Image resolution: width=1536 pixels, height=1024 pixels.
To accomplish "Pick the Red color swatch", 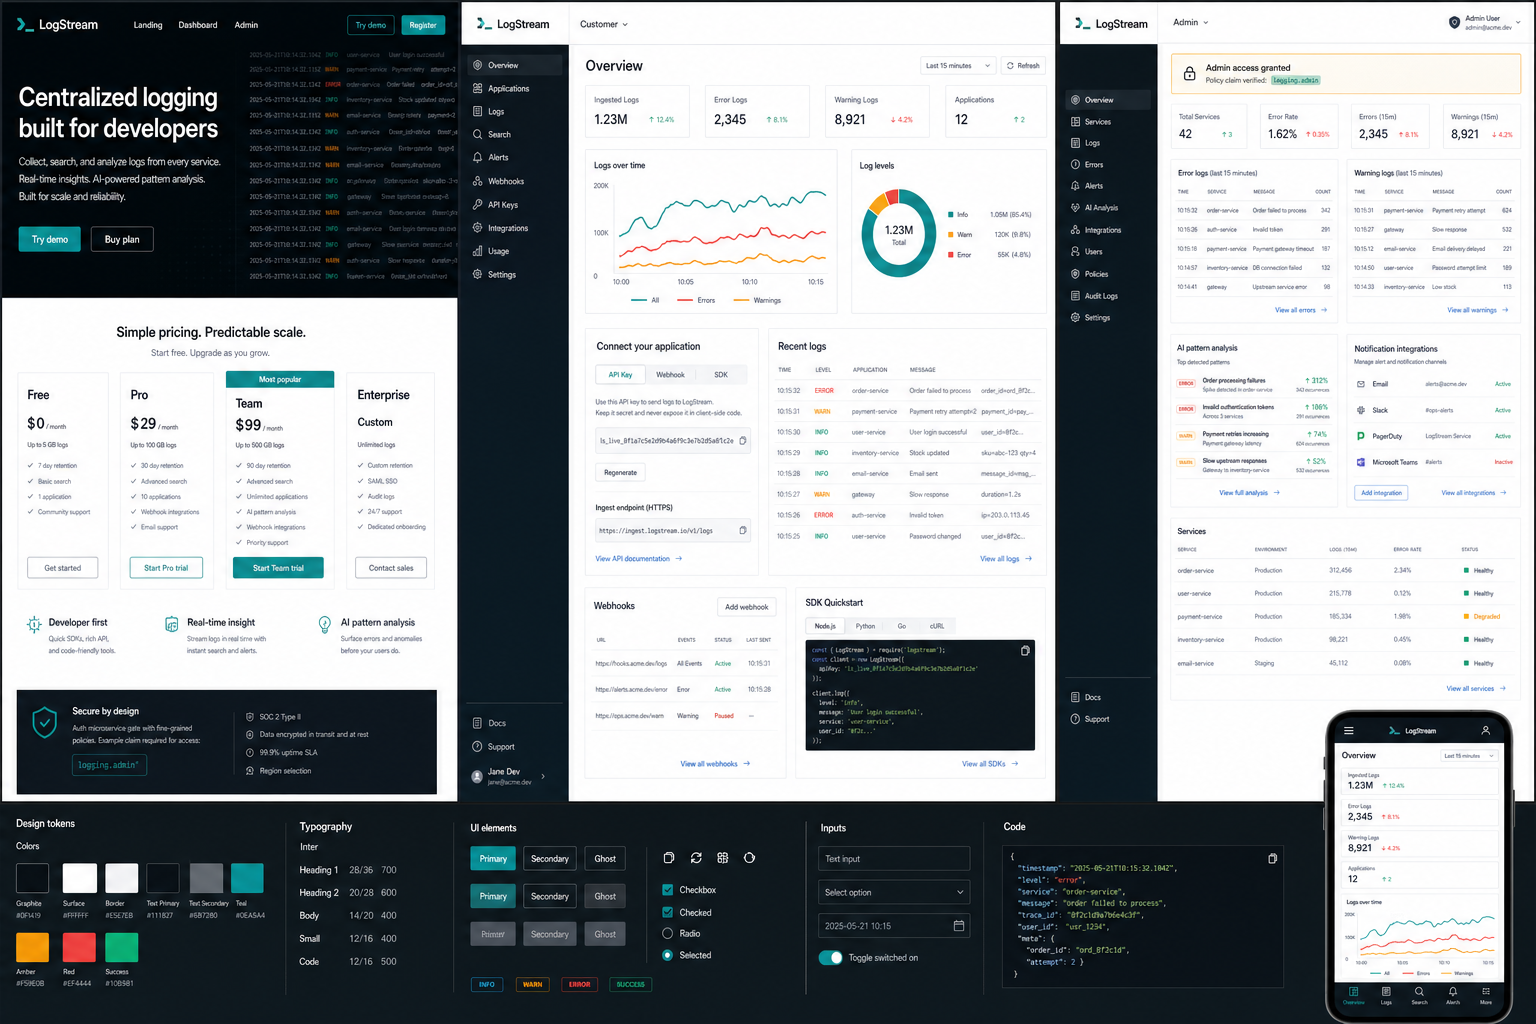I will (79, 947).
